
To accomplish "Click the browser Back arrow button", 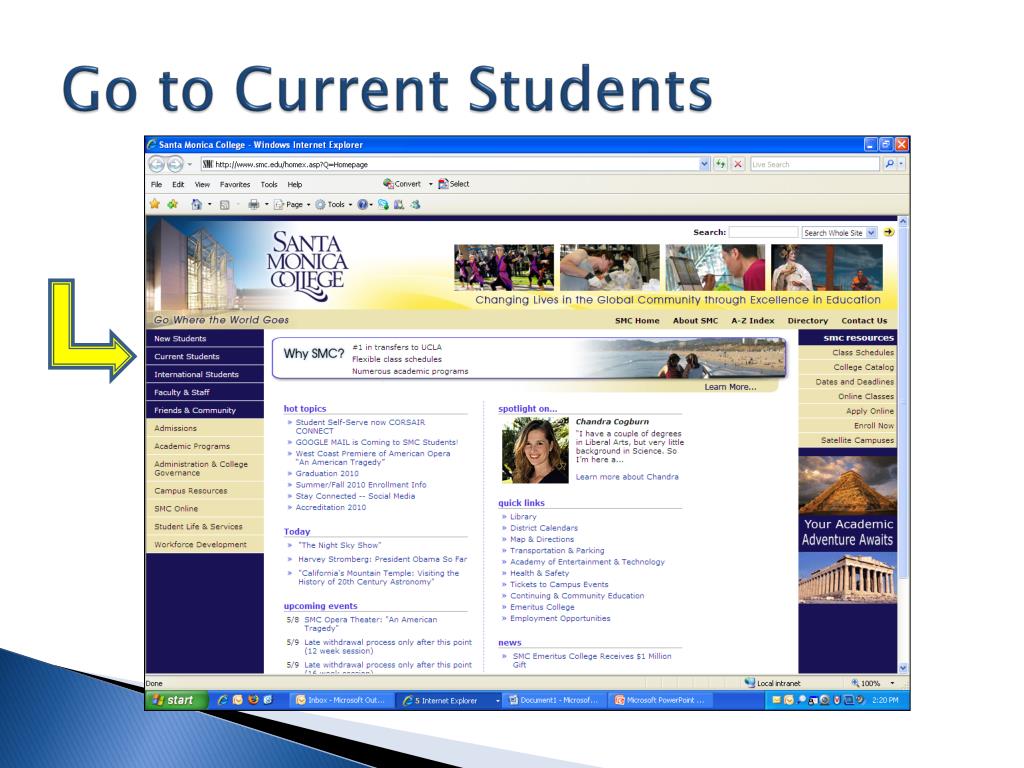I will [x=157, y=164].
